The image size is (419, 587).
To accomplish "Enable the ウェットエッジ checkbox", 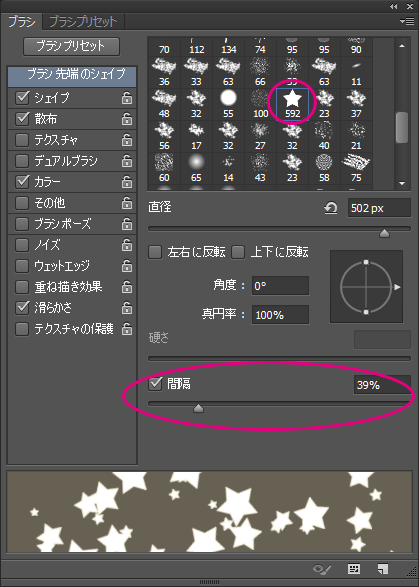I will [x=22, y=266].
